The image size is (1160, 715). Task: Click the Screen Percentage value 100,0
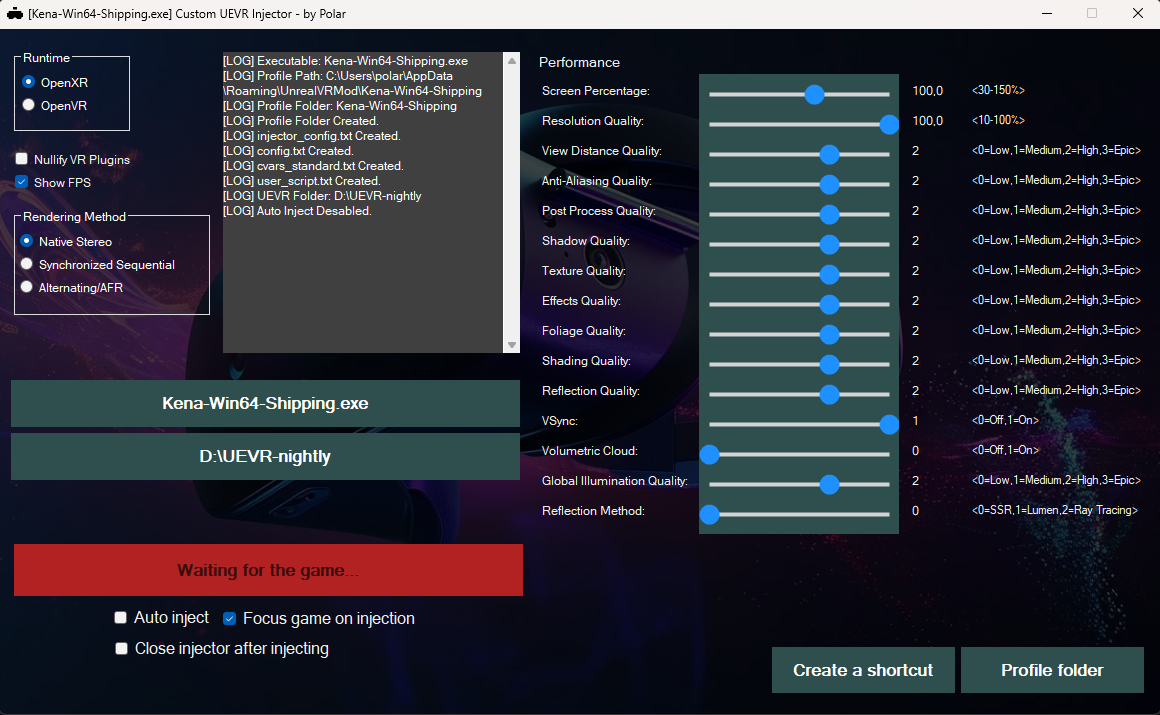pos(928,90)
